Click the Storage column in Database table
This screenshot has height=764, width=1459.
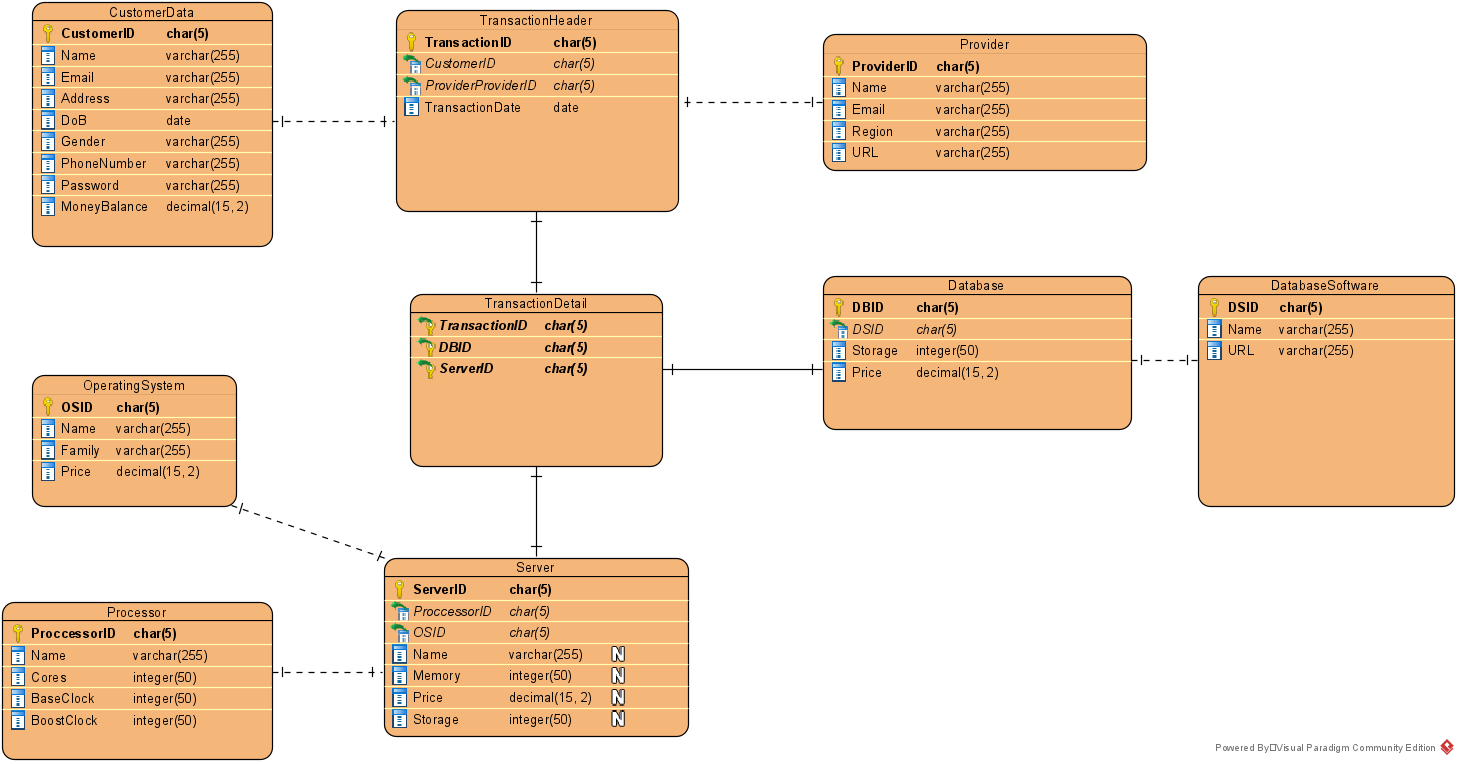[977, 350]
